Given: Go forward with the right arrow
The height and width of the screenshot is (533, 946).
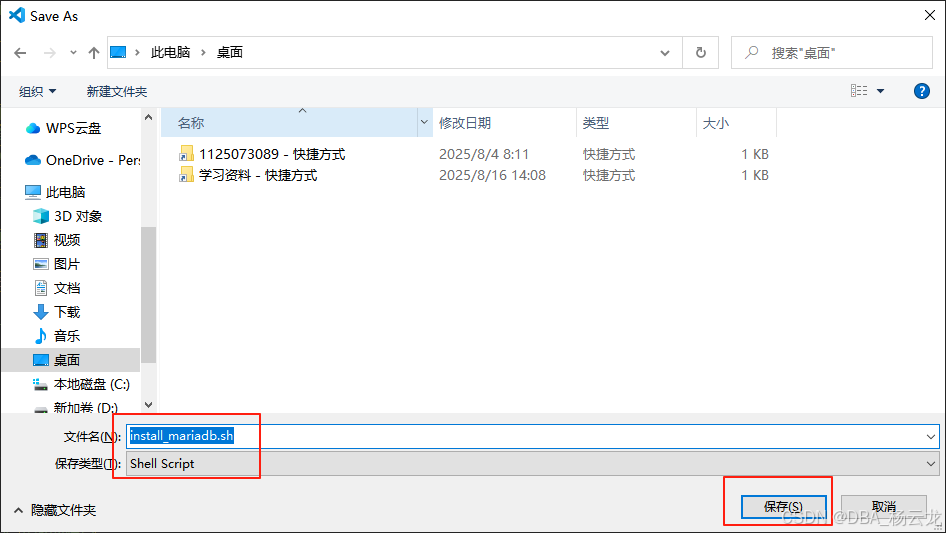Looking at the screenshot, I should tap(49, 53).
